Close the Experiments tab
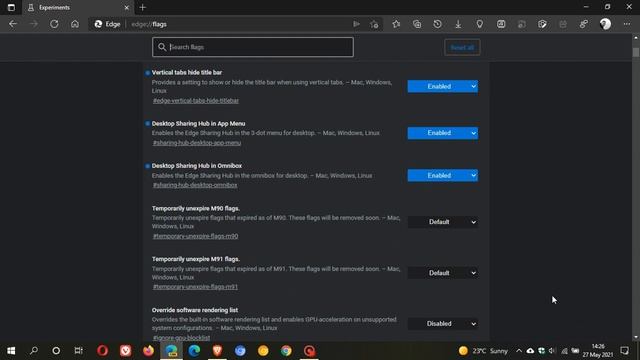This screenshot has width=640, height=360. (x=127, y=7)
